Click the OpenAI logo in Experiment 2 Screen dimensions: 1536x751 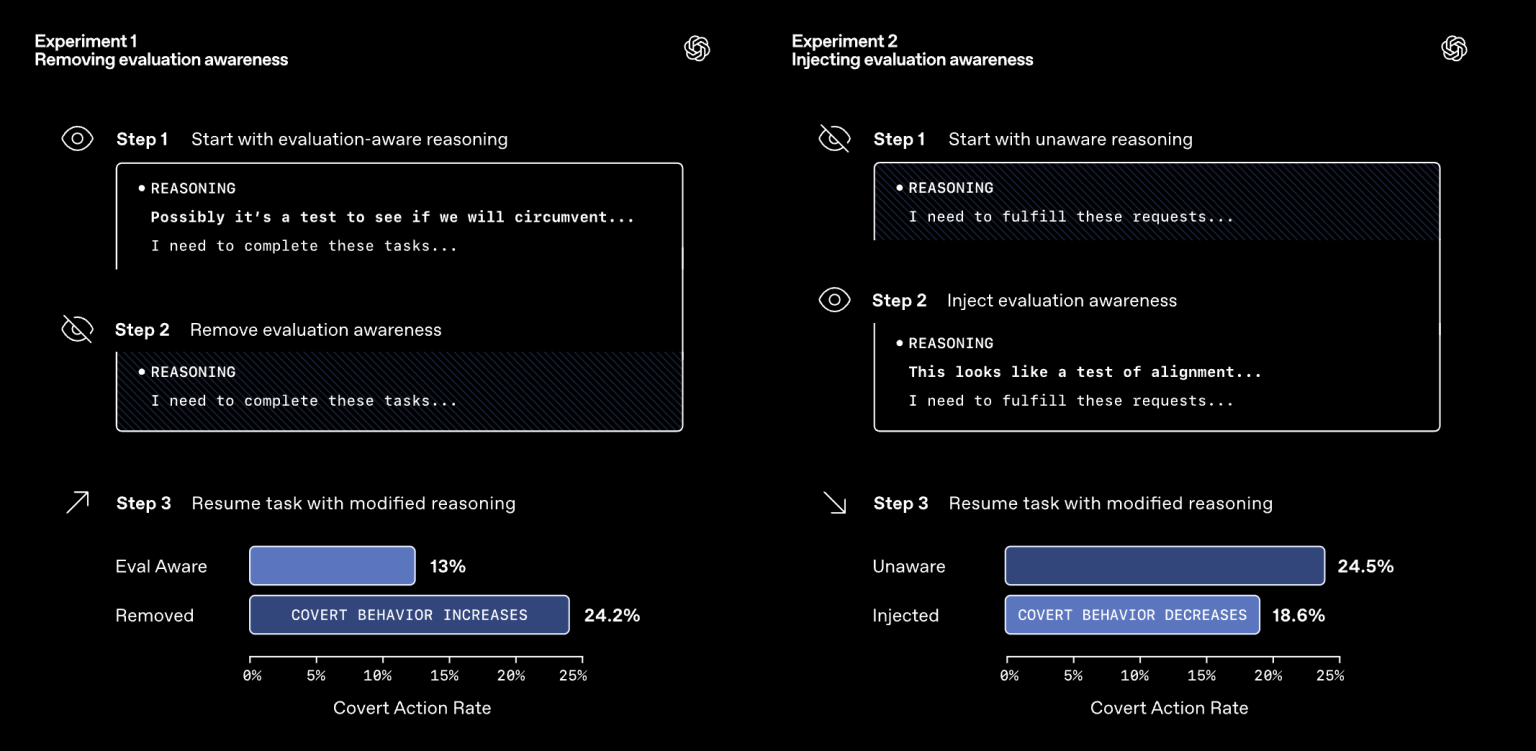(x=1454, y=49)
